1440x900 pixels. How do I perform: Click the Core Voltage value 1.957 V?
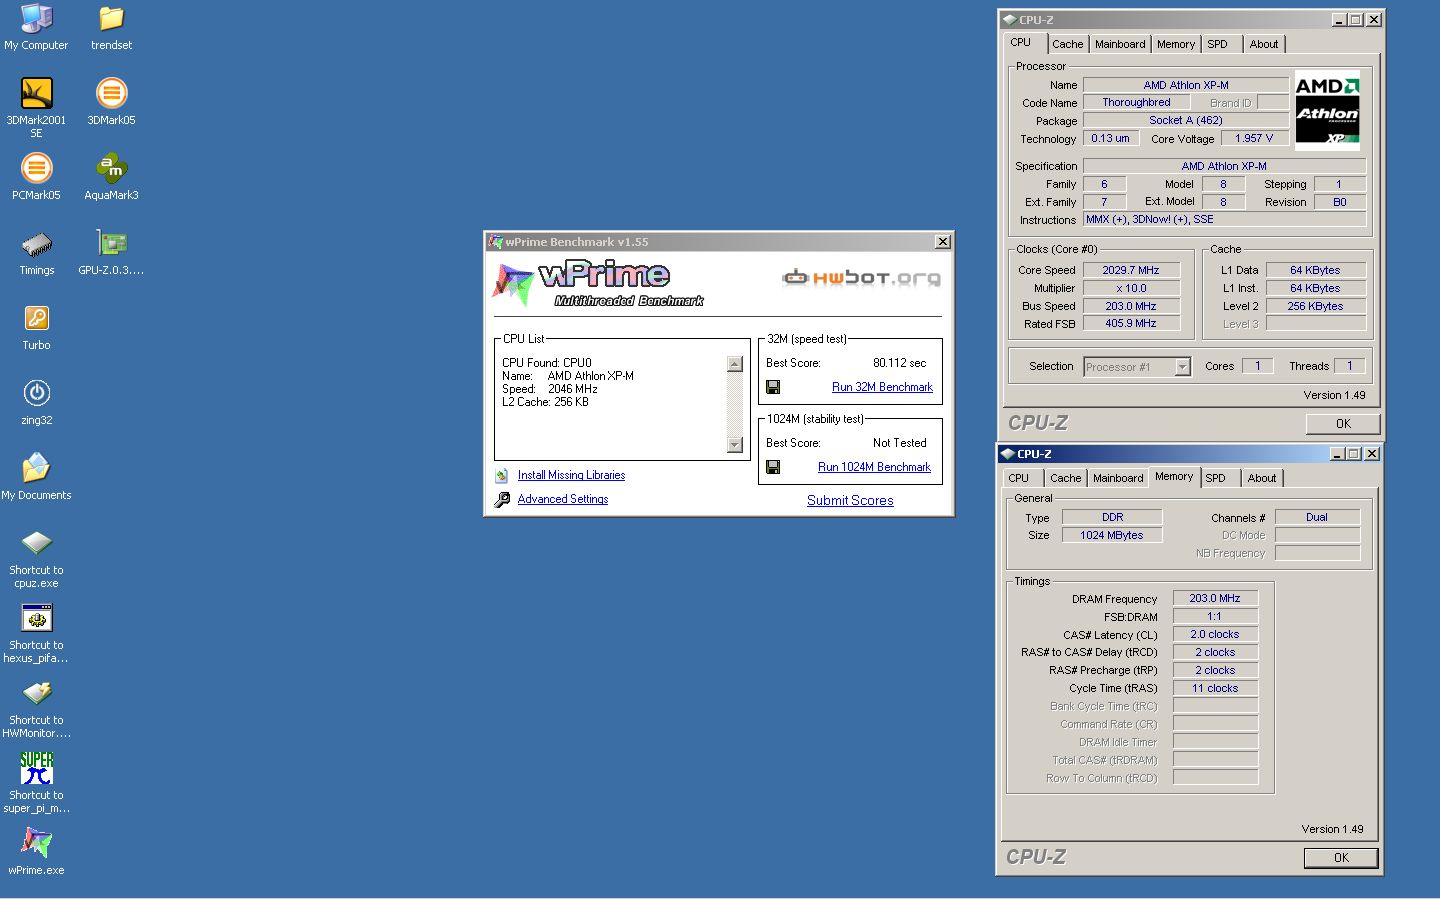[x=1254, y=138]
